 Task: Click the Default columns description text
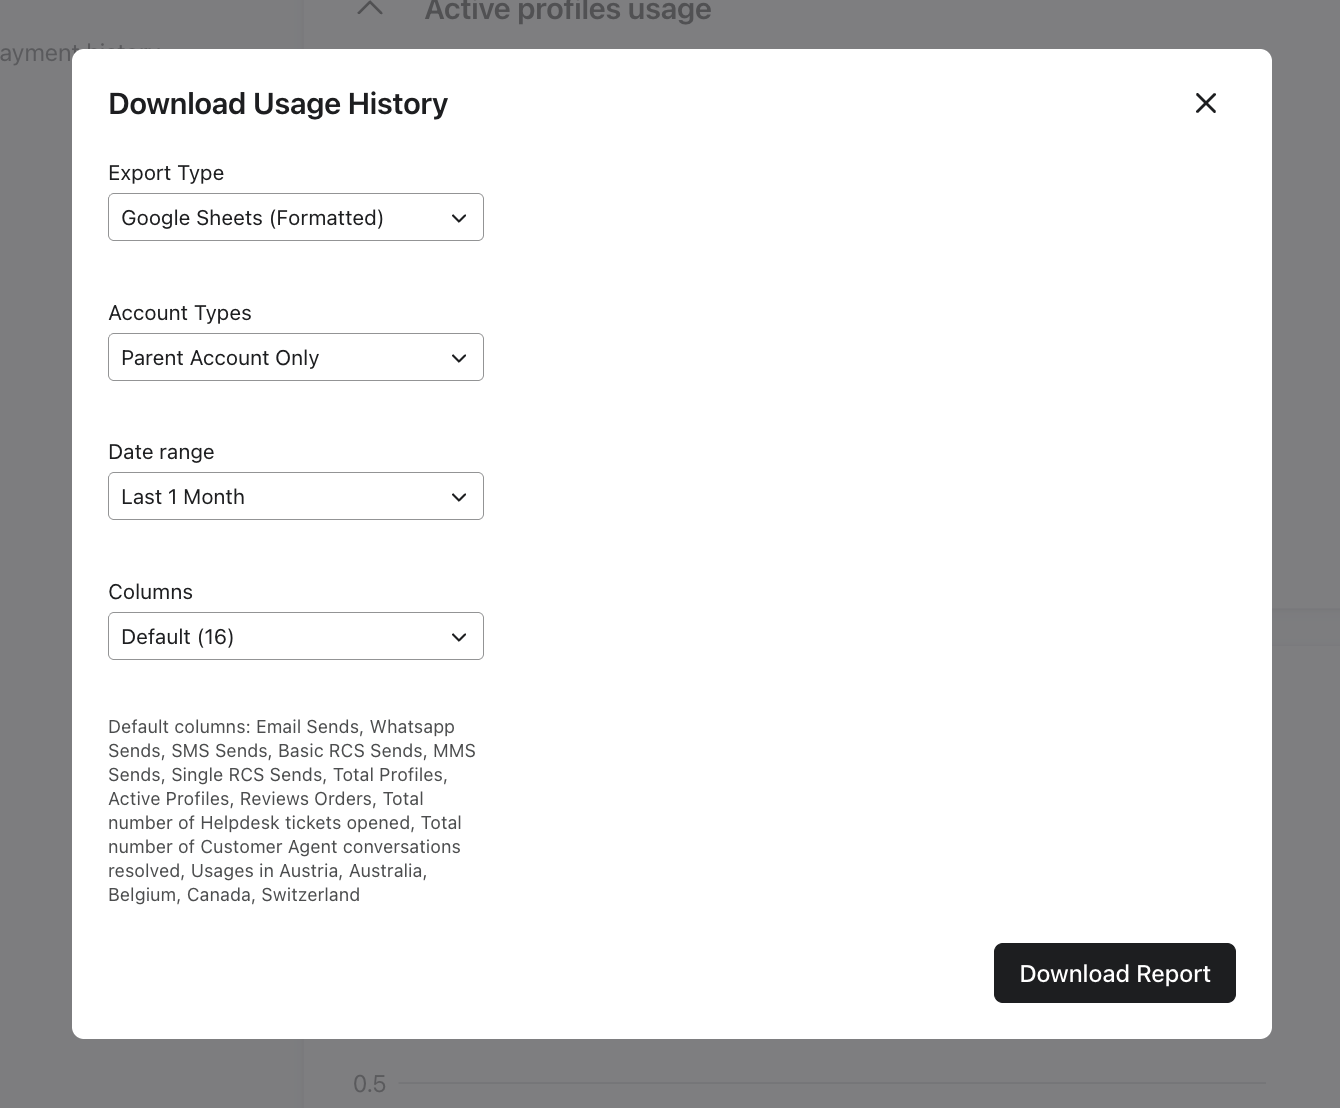point(290,810)
